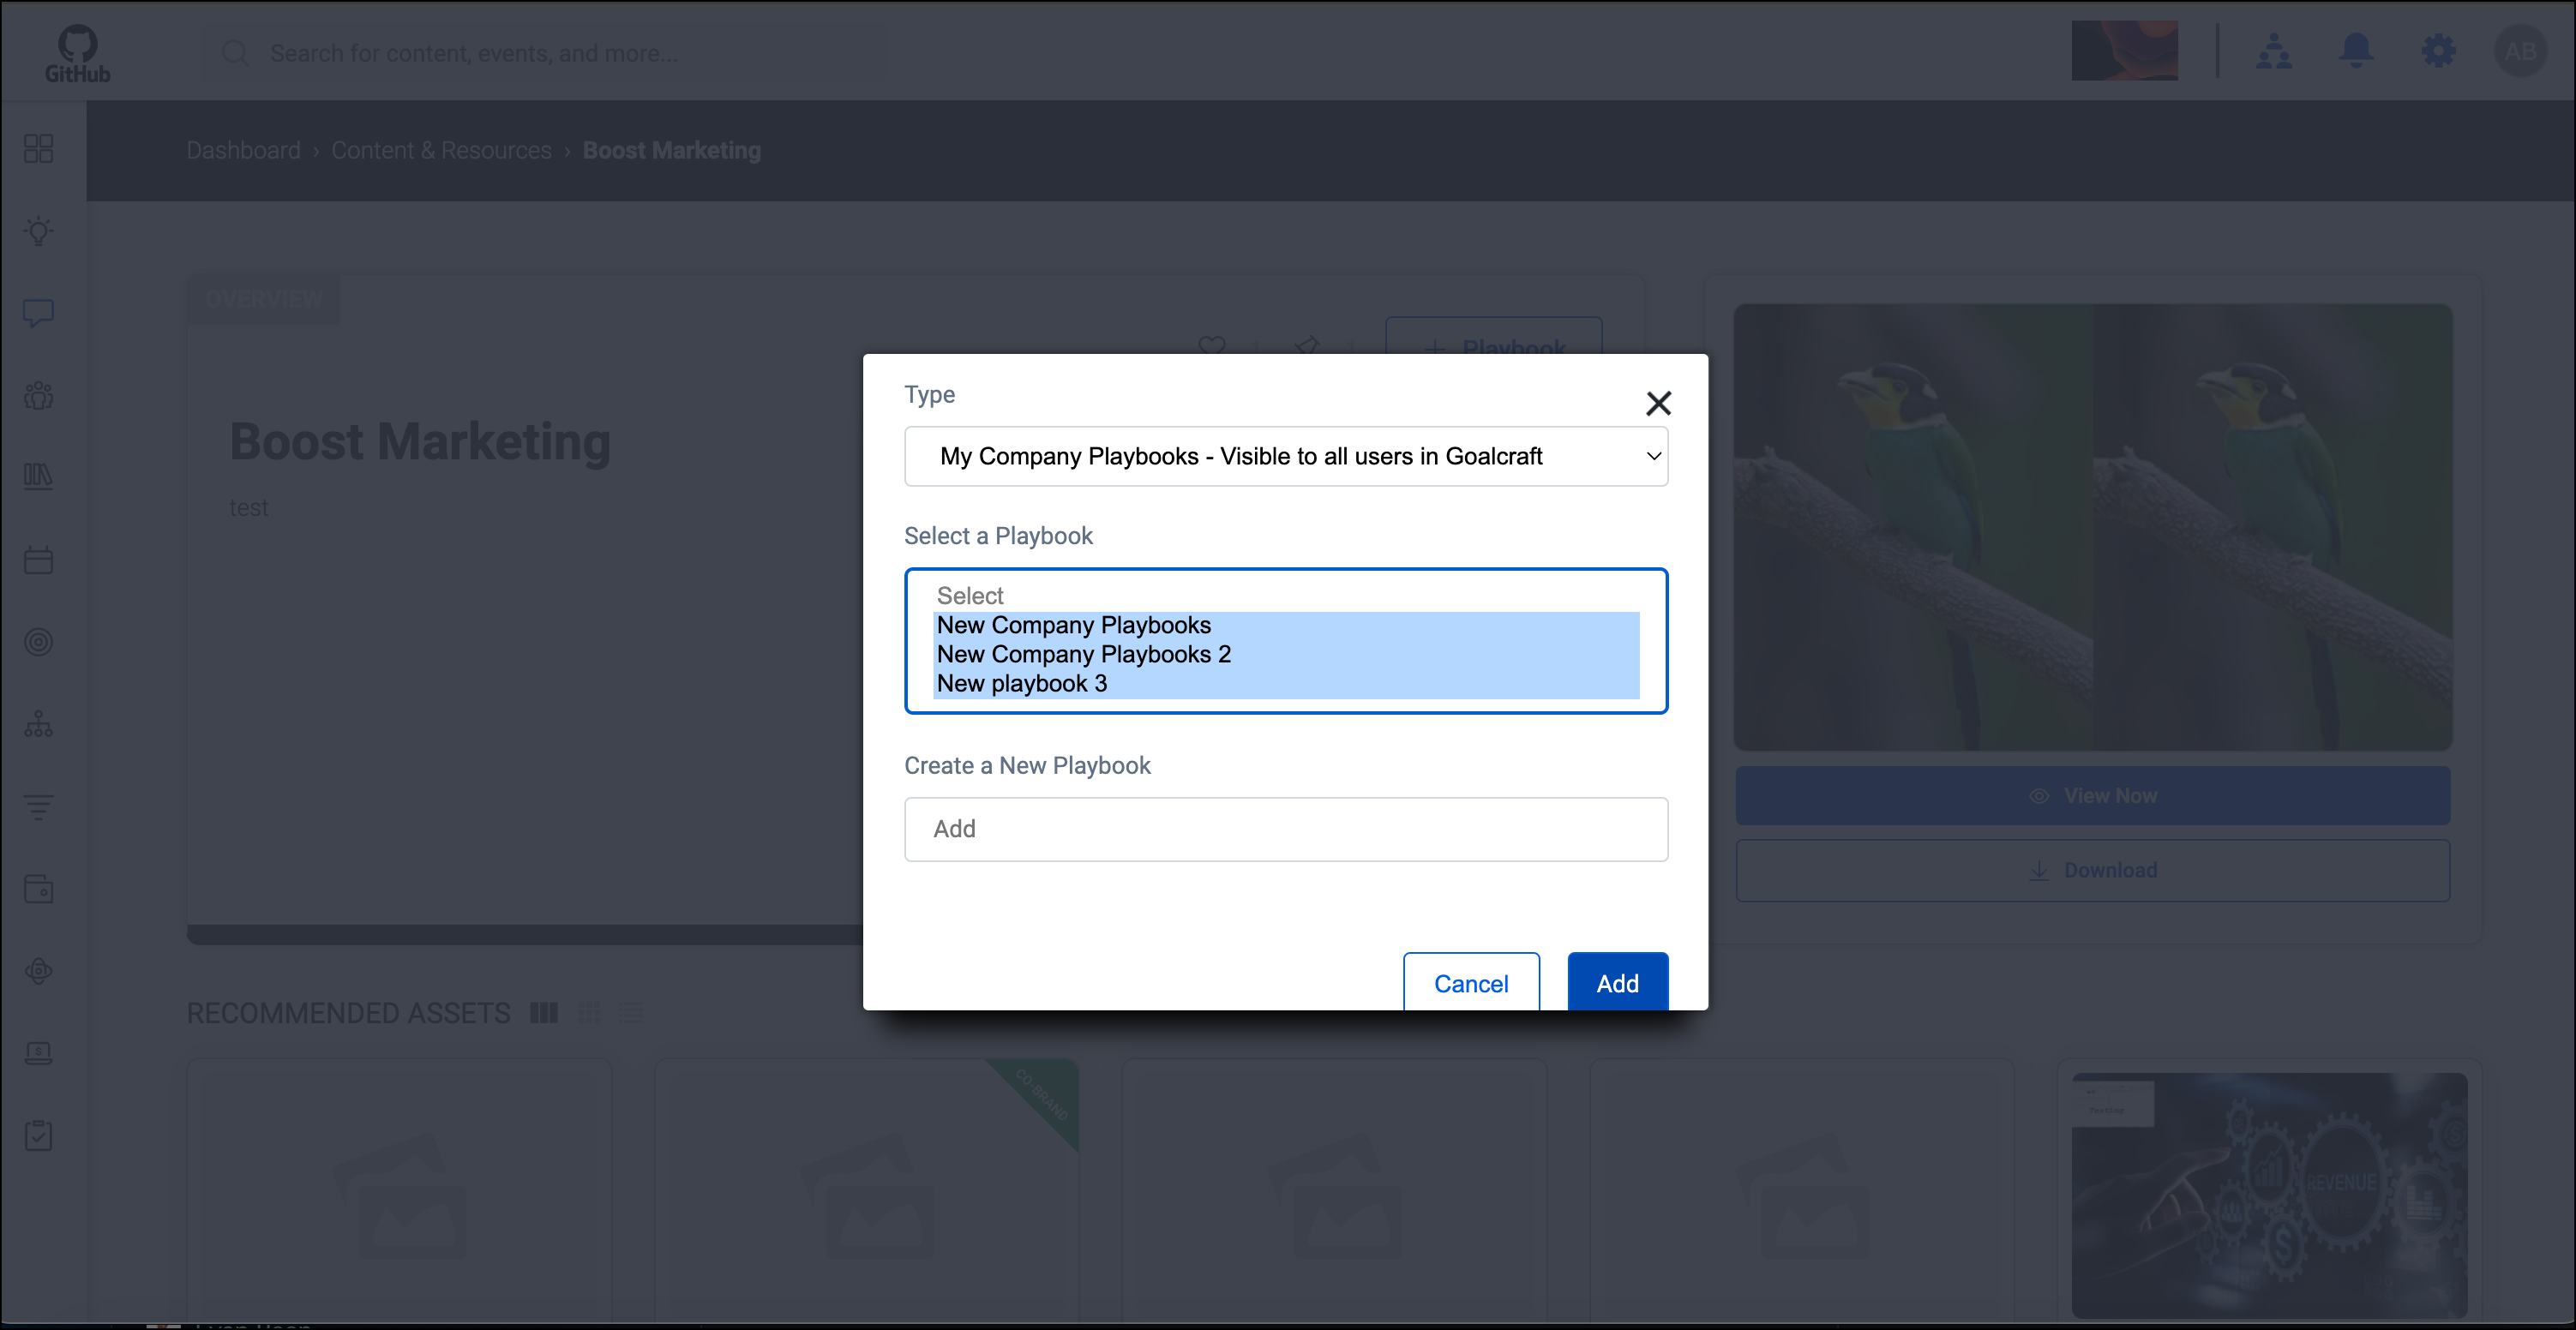Open the Type dropdown for playbooks

(x=1286, y=456)
